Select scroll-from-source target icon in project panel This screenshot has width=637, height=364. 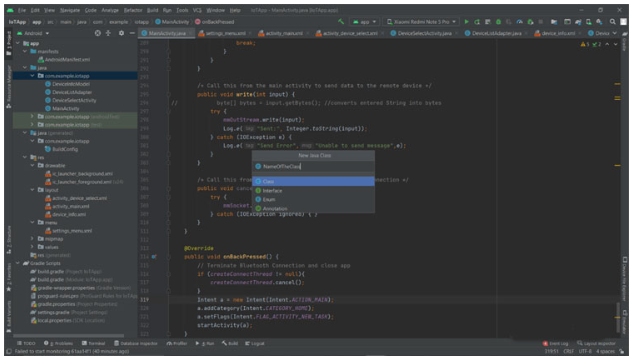coord(98,33)
